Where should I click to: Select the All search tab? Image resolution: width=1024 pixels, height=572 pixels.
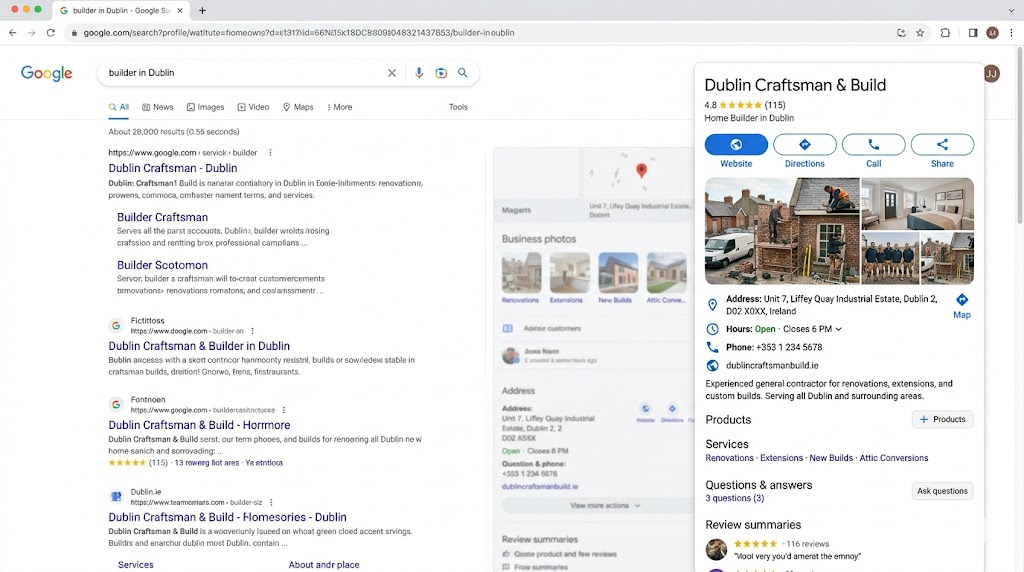coord(119,107)
